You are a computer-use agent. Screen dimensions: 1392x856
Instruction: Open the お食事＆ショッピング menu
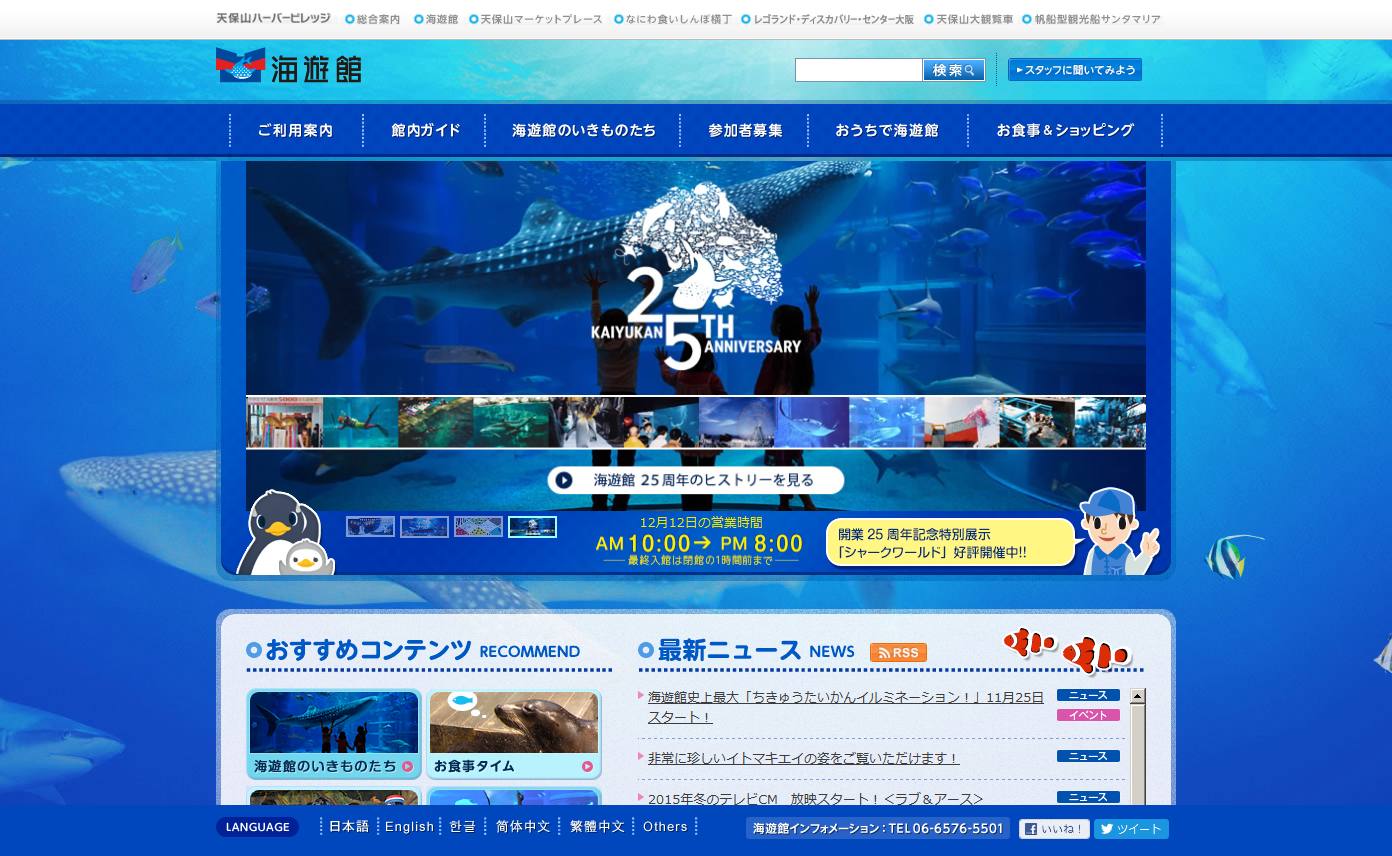coord(1065,130)
